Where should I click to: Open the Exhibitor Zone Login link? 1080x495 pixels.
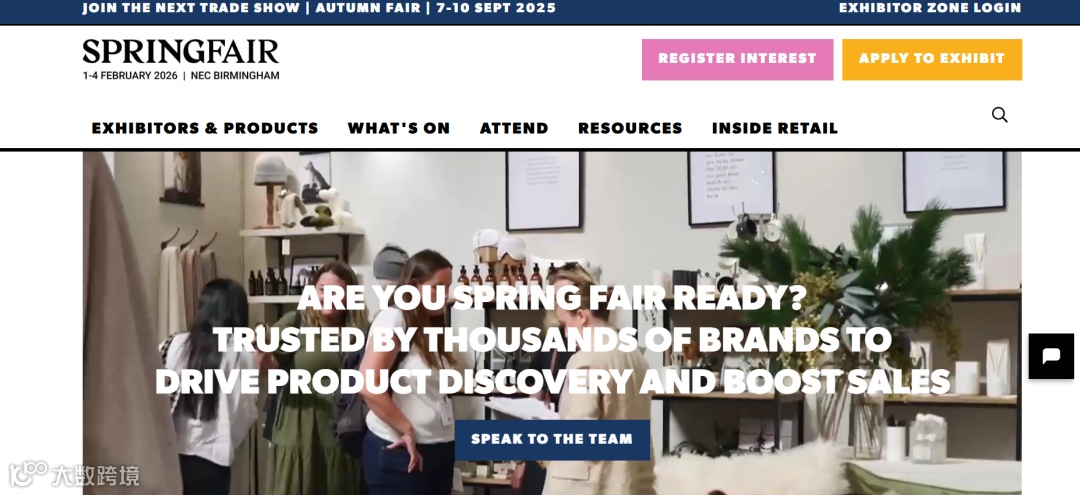coord(930,8)
